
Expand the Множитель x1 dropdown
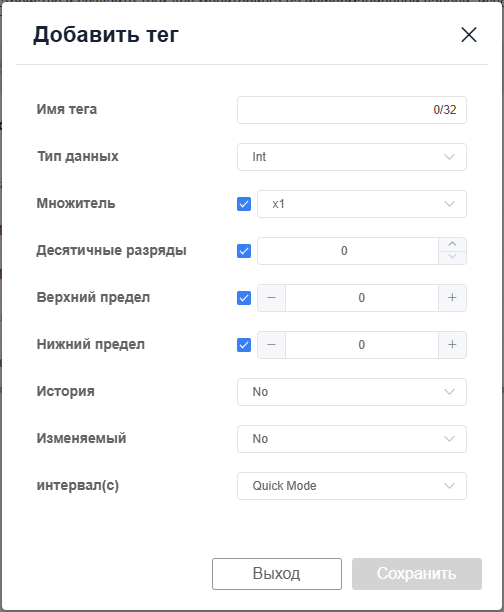(362, 204)
